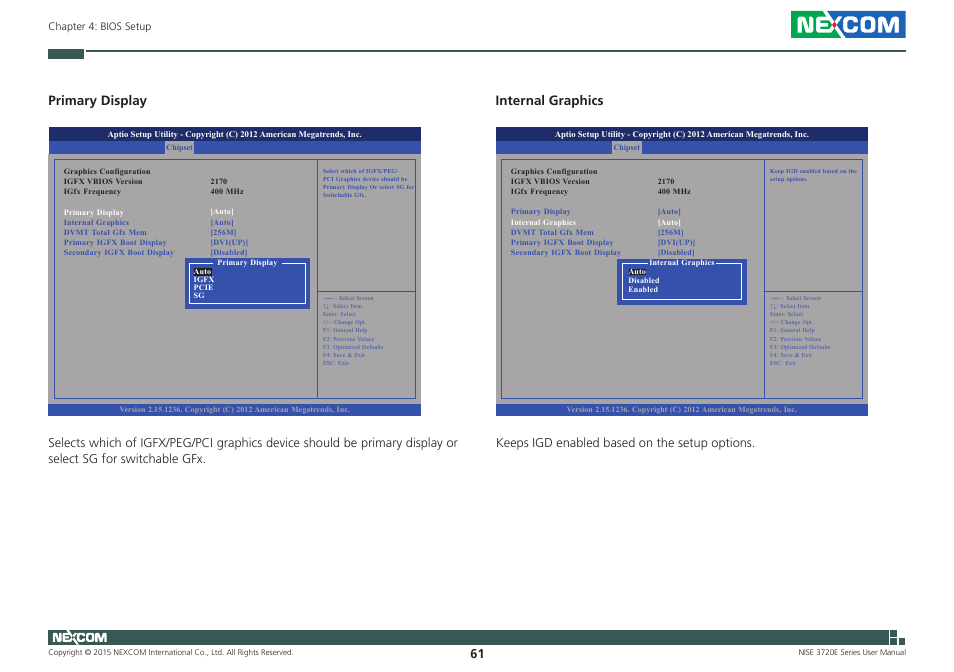Viewport: 954px width, 672px height.
Task: Choose PCIE in the Primary Display popup
Action: coord(203,287)
